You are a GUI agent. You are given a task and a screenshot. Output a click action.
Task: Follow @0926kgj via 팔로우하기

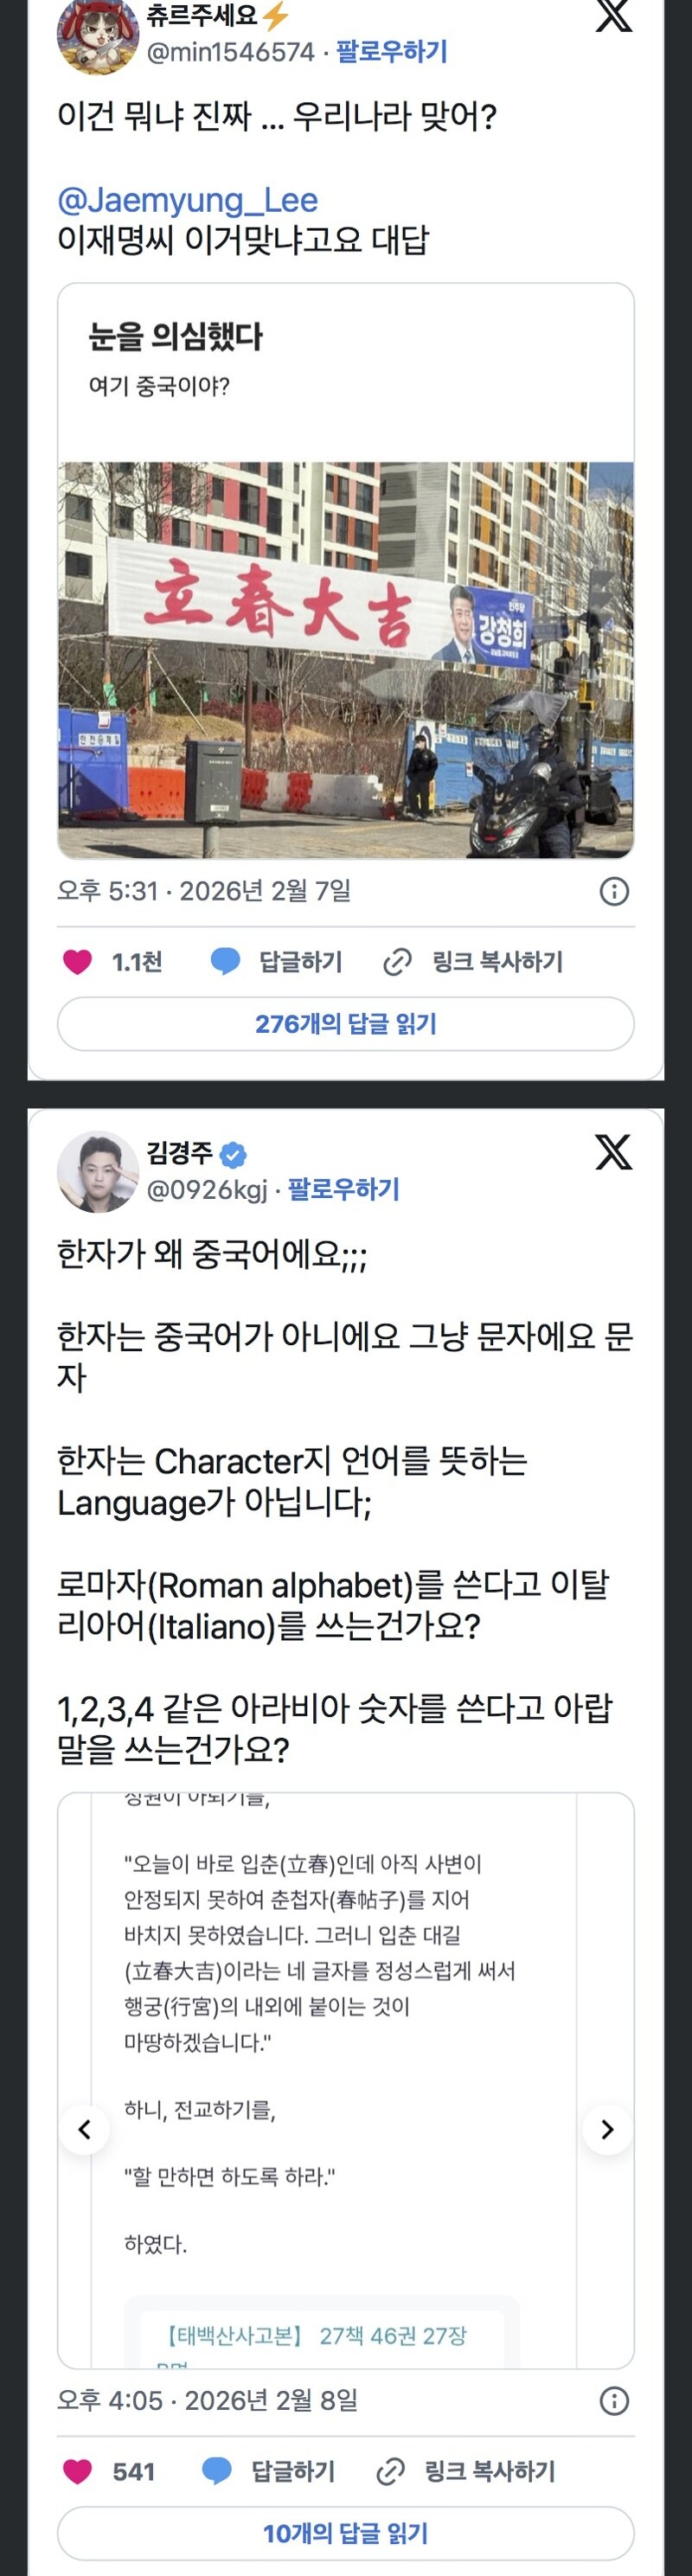point(344,1189)
